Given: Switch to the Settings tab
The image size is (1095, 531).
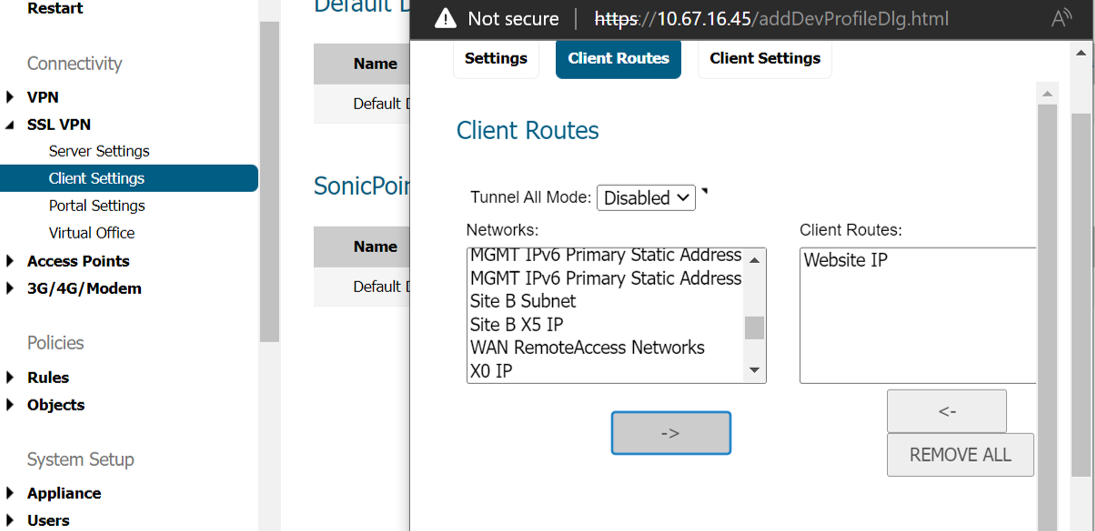Looking at the screenshot, I should pyautogui.click(x=495, y=59).
